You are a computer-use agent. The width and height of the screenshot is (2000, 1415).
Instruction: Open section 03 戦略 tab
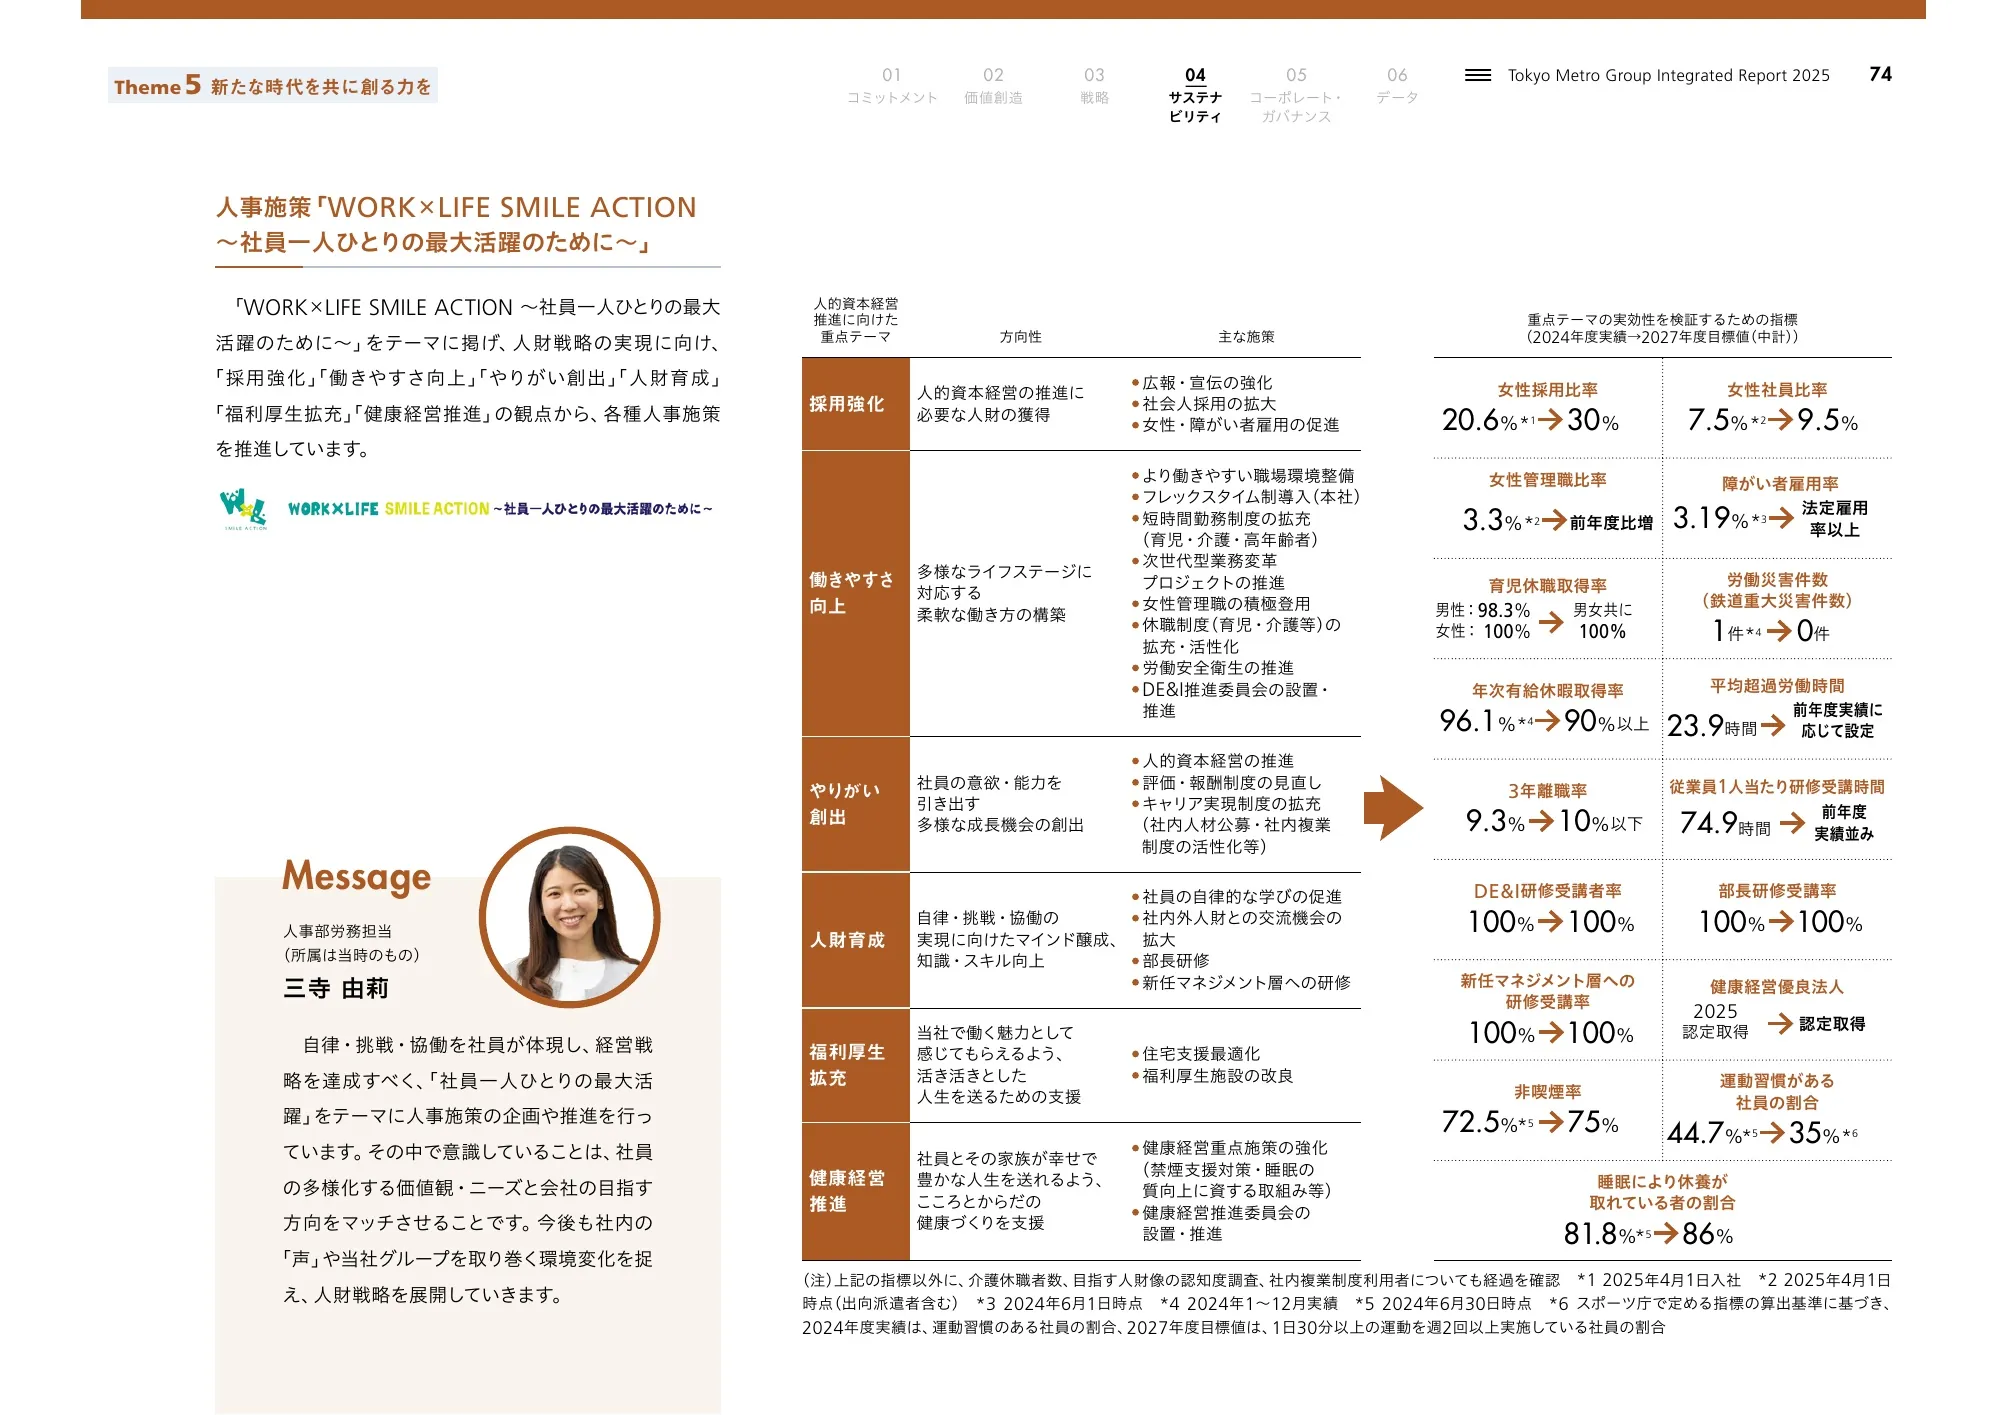pos(1094,86)
